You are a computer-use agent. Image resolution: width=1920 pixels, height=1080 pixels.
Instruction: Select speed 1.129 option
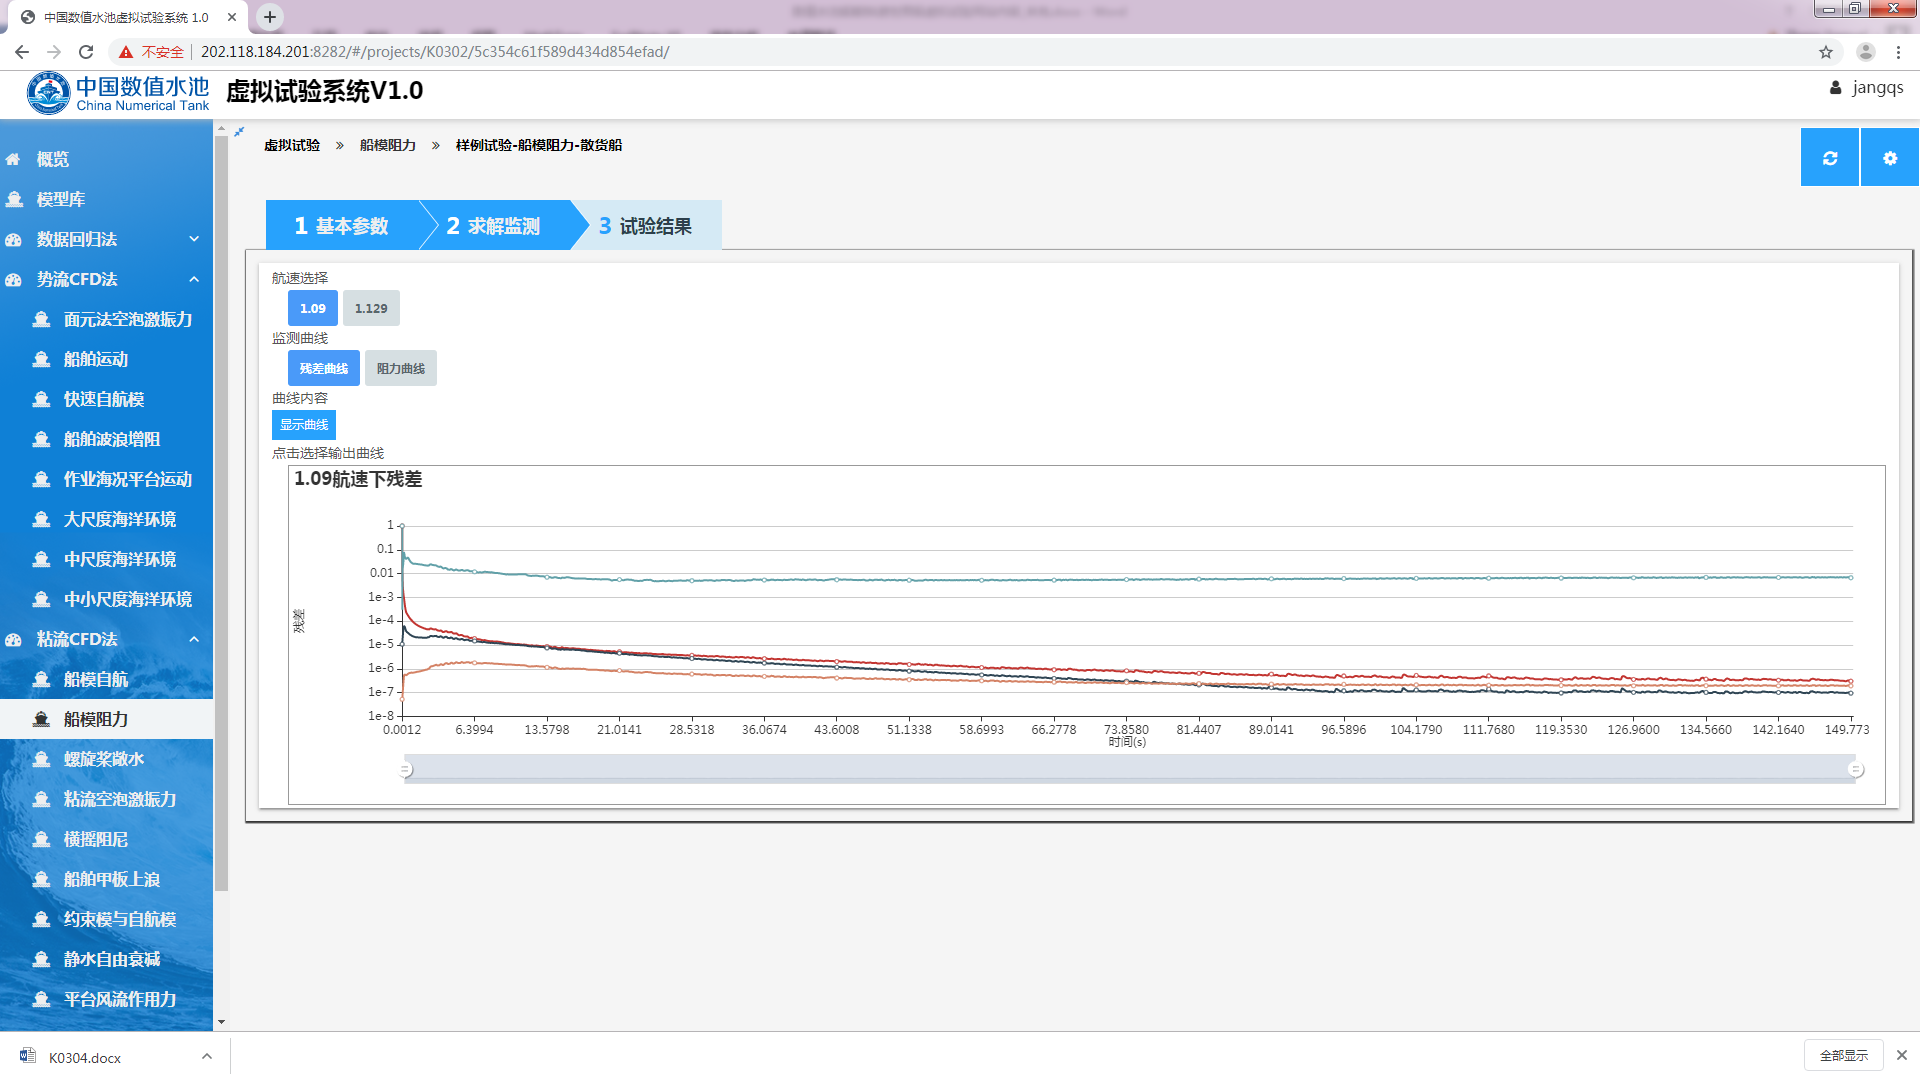coord(371,308)
